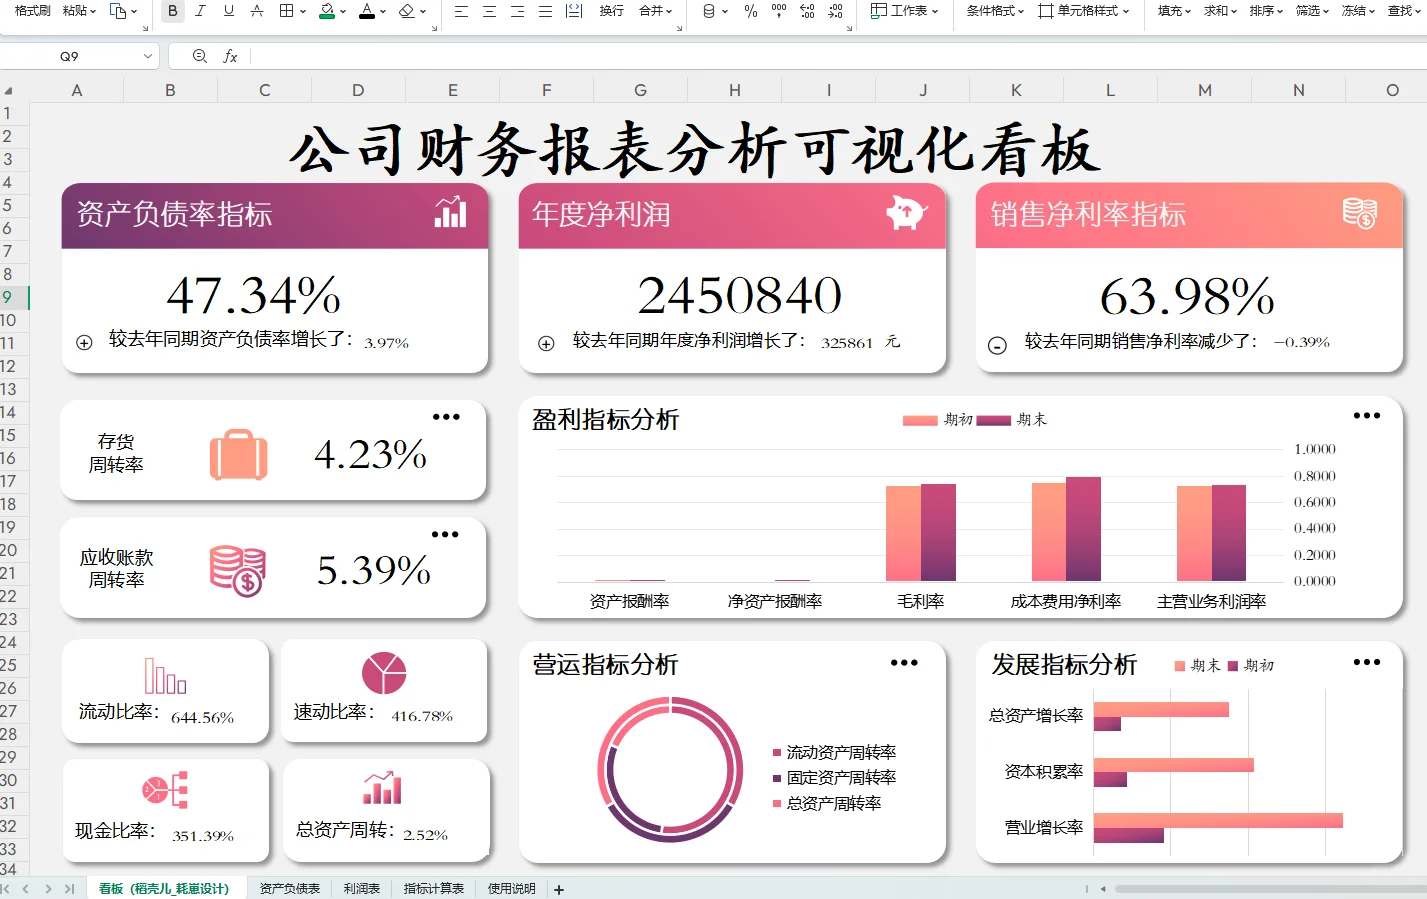
Task: Click the thousands separator style icon
Action: pyautogui.click(x=779, y=13)
